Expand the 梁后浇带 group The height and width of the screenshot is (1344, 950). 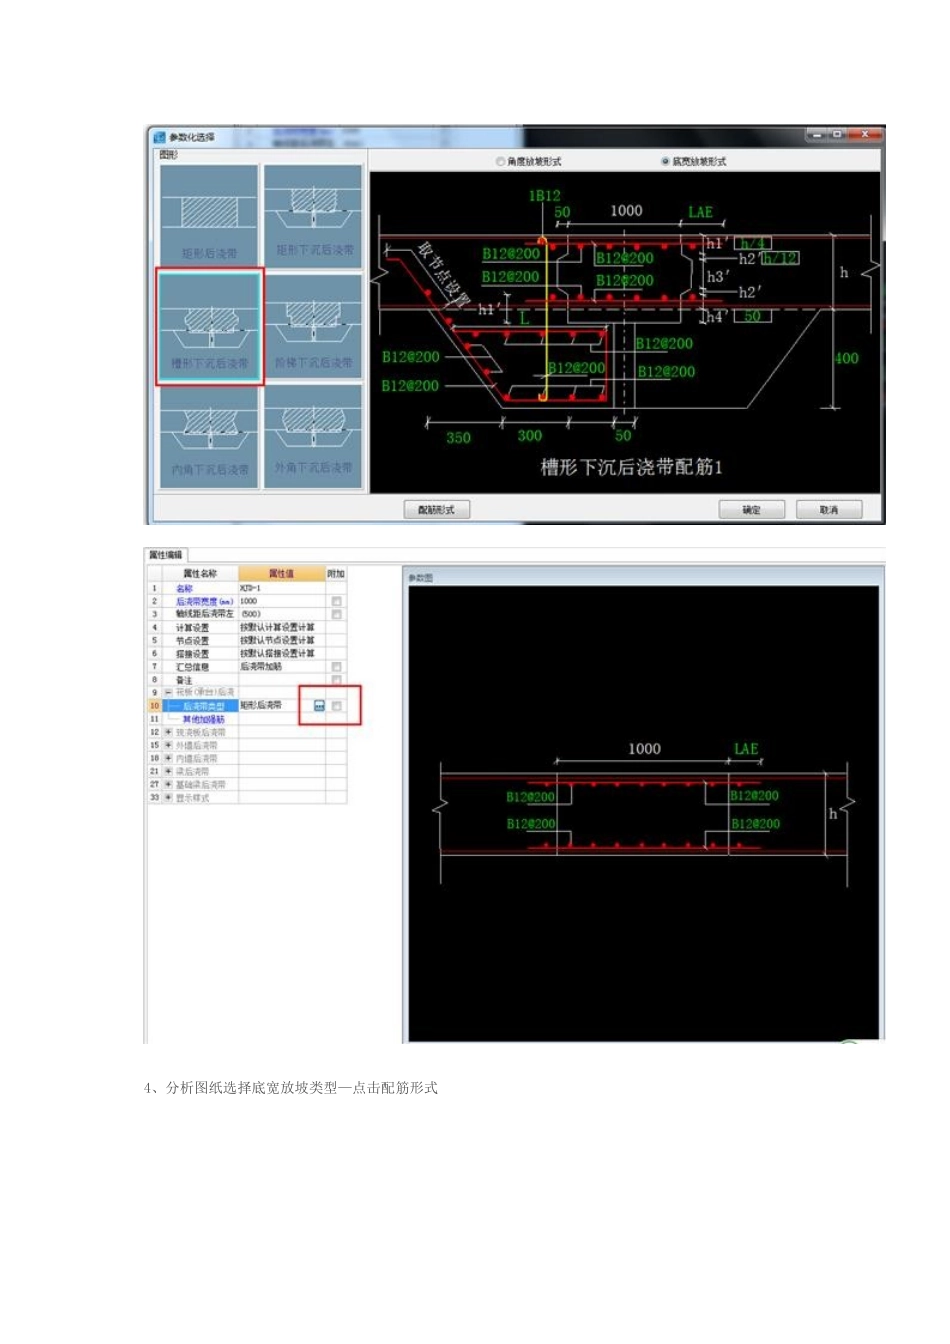tap(168, 771)
